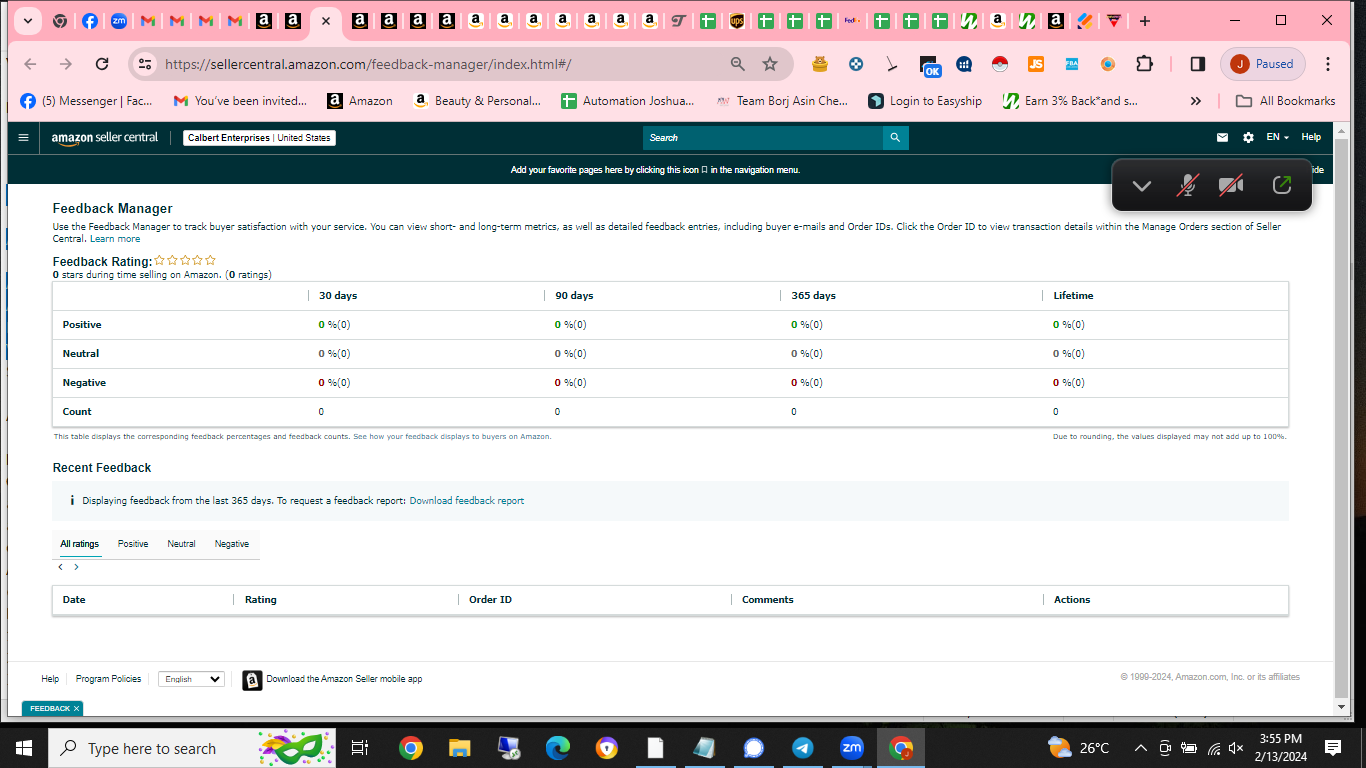Turn on the camera in meeting overlay
This screenshot has width=1366, height=768.
pos(1231,185)
